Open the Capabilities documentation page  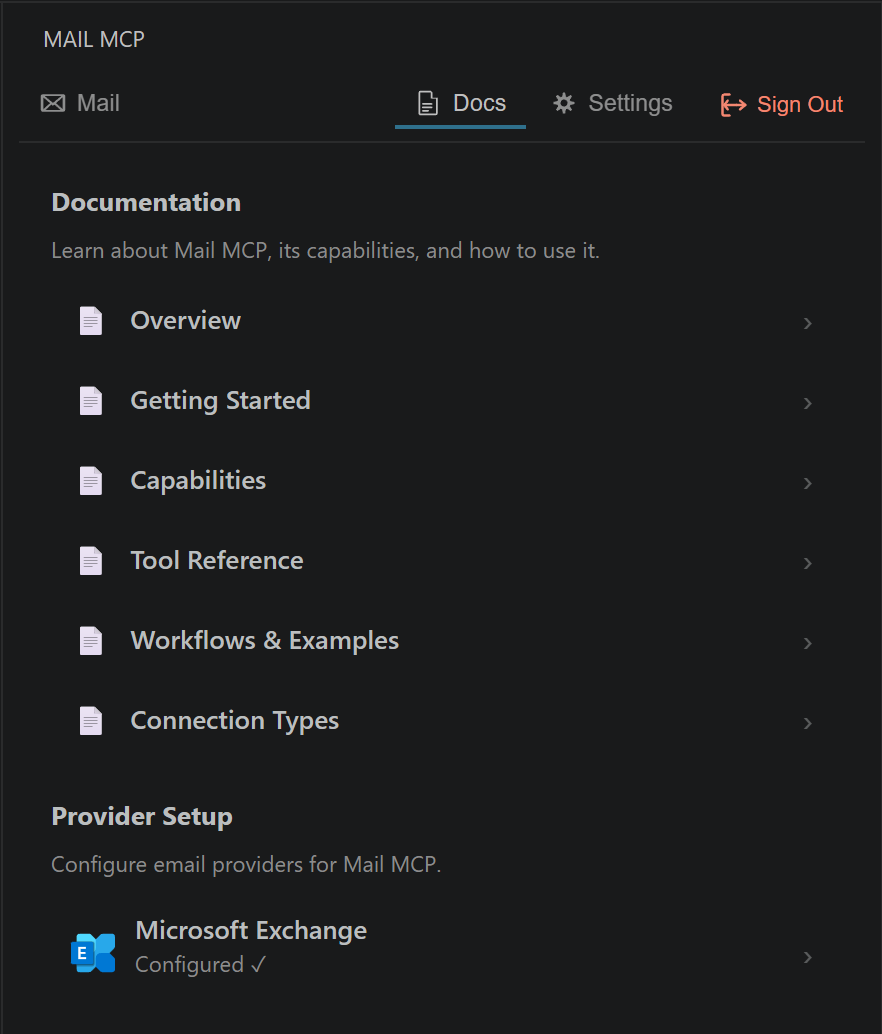tap(197, 480)
